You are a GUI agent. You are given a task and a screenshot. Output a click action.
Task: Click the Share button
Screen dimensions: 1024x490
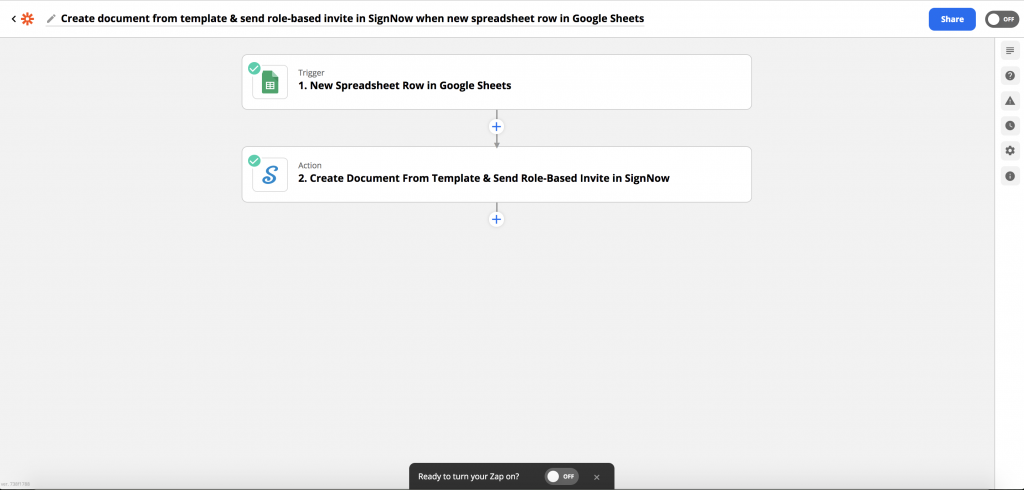(x=951, y=19)
